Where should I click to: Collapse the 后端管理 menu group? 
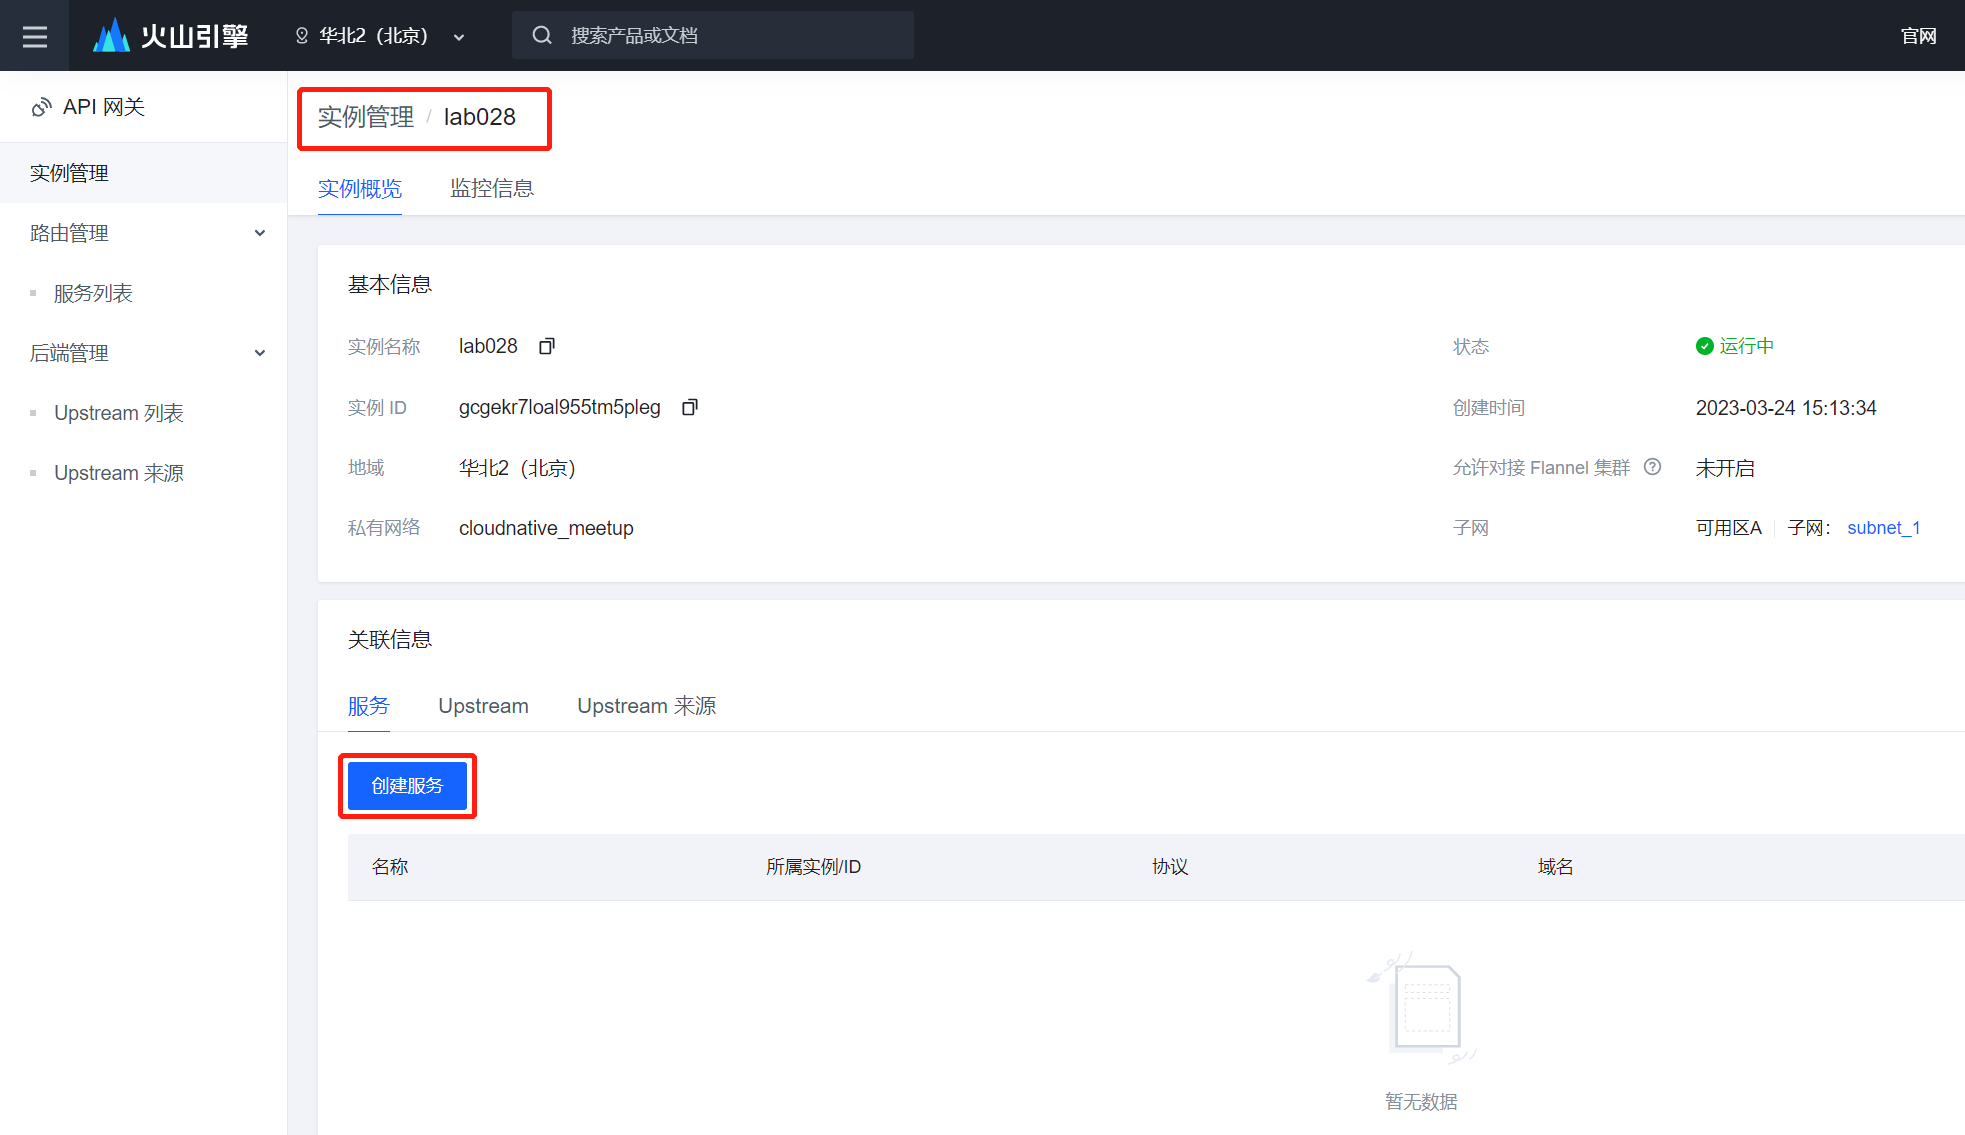pos(260,353)
